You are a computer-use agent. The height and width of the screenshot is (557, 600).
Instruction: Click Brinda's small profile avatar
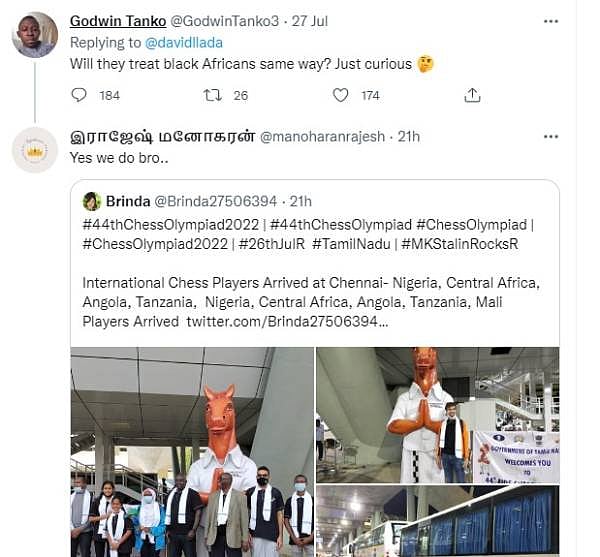[x=91, y=200]
